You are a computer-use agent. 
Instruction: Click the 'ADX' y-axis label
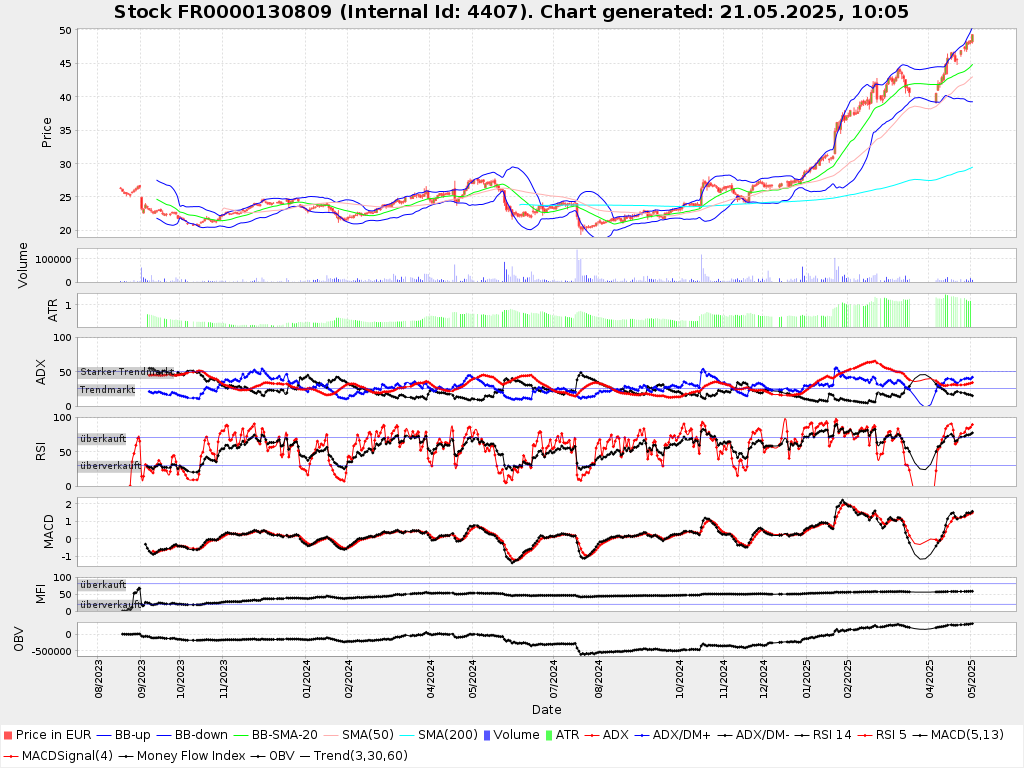coord(41,372)
